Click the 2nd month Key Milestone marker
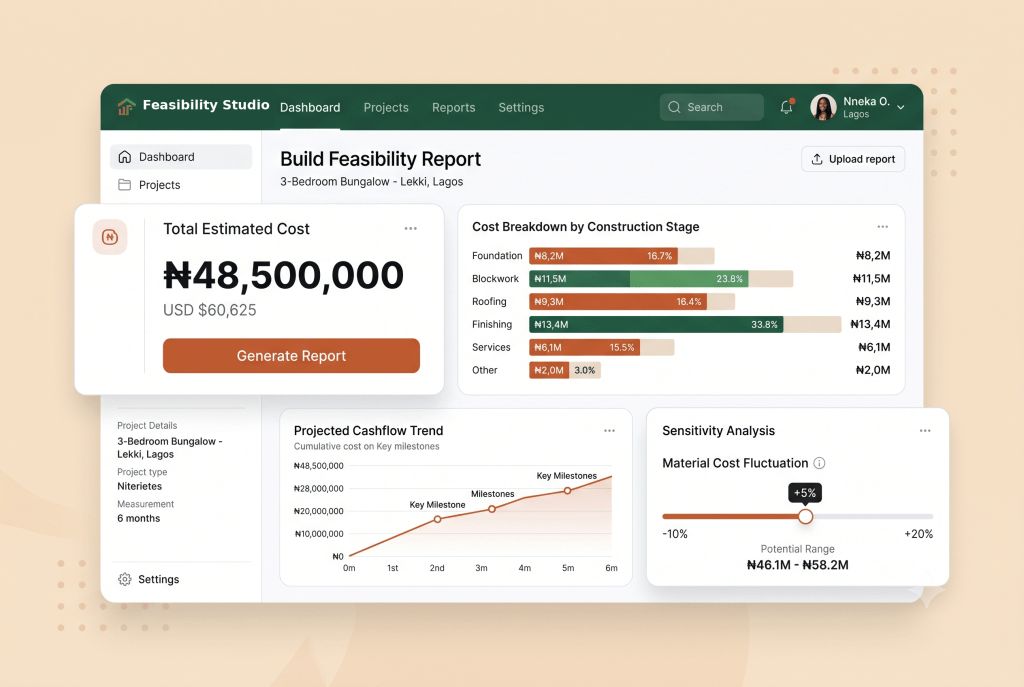Screen dimensions: 1024x687 pos(438,519)
